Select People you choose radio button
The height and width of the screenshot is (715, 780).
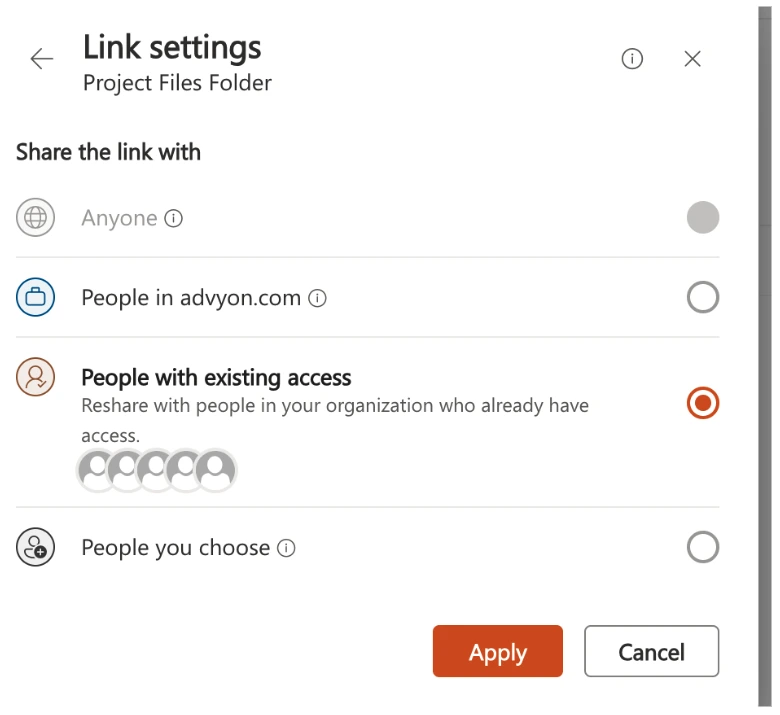703,547
